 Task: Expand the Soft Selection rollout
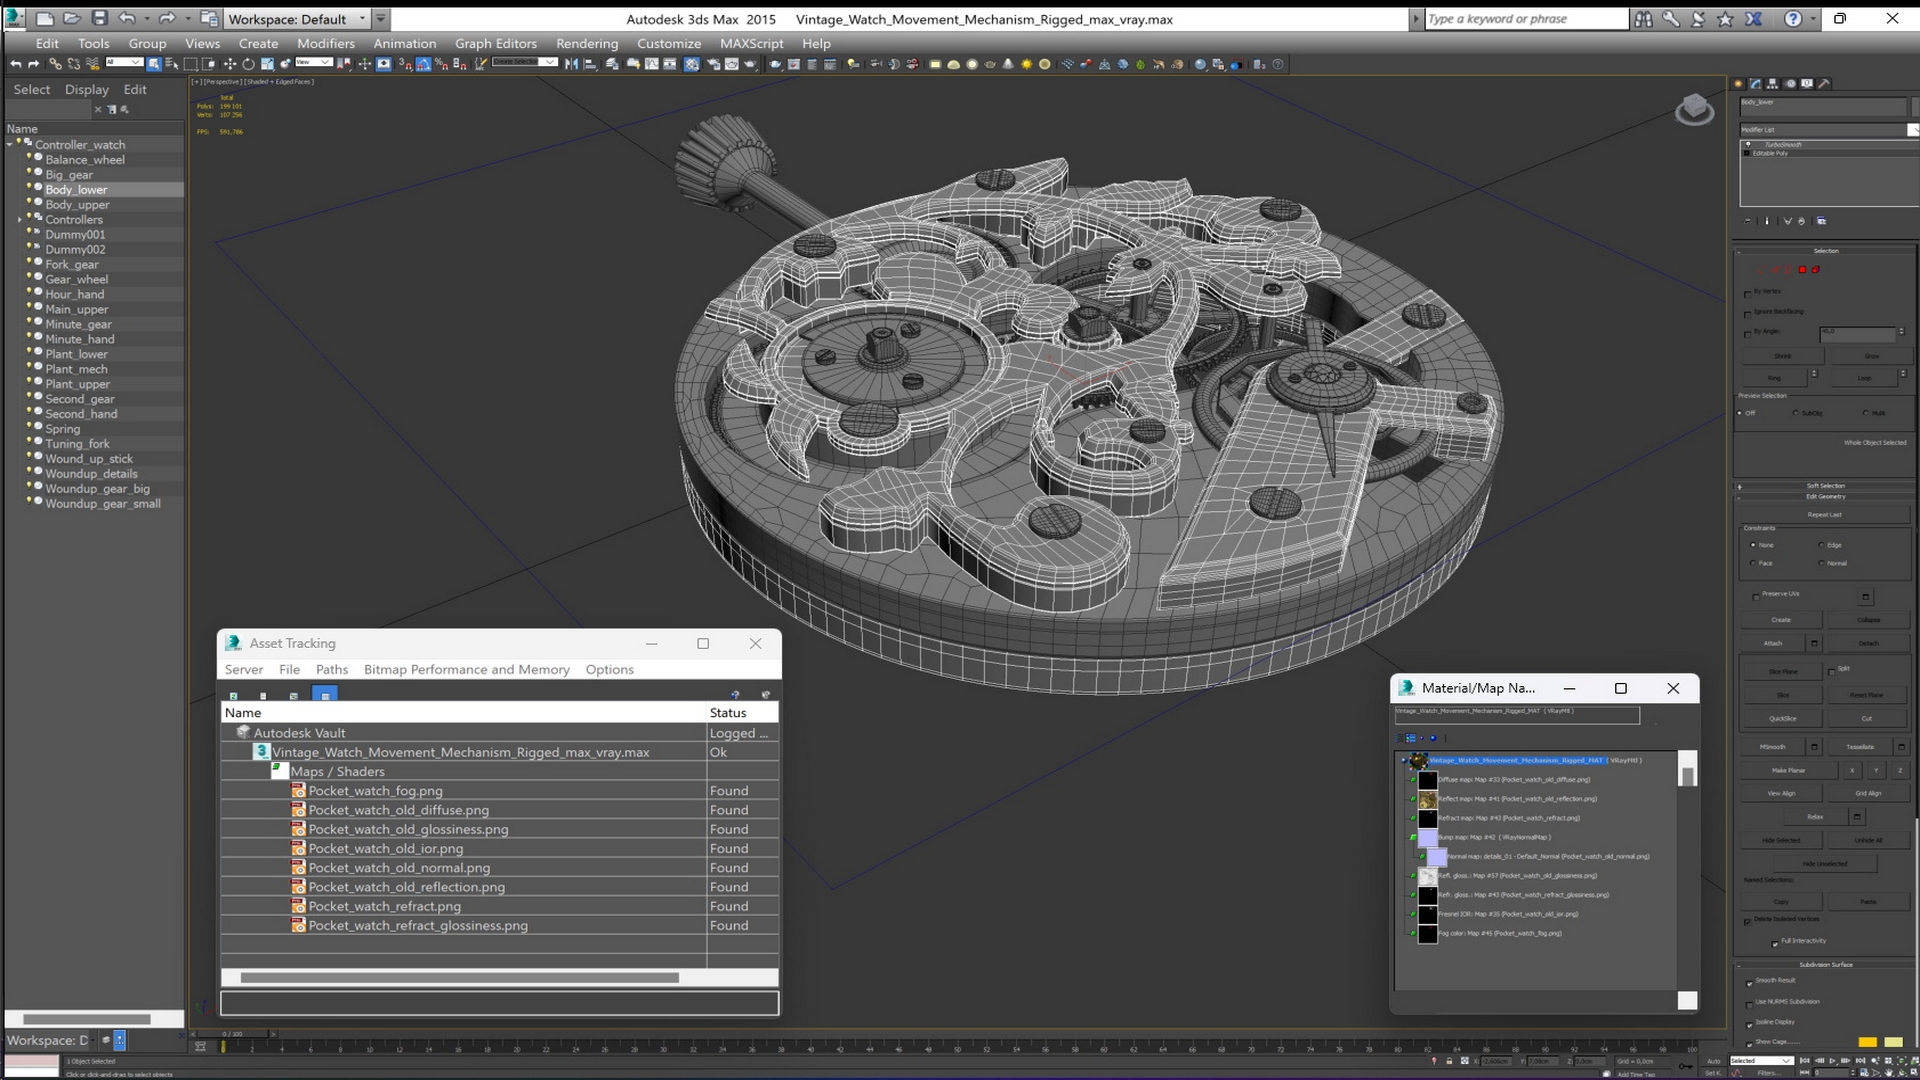point(1826,486)
